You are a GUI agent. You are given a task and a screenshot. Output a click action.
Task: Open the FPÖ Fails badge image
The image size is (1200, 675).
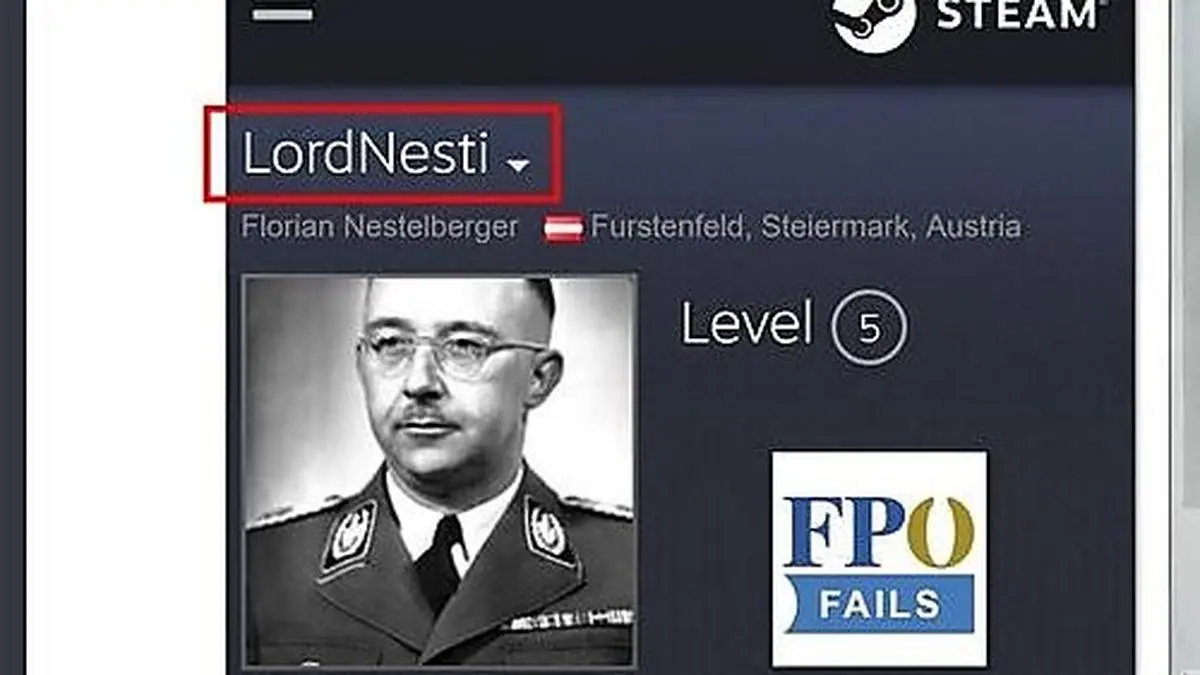(x=879, y=558)
